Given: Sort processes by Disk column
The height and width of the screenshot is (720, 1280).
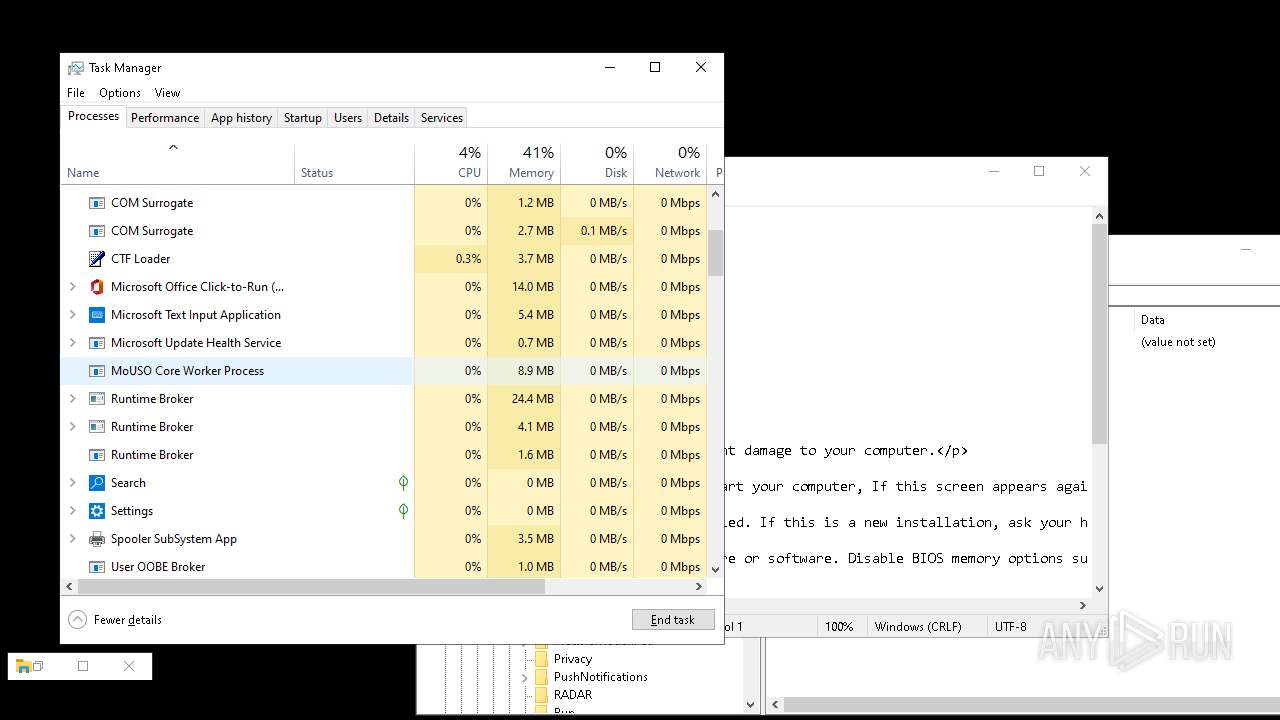Looking at the screenshot, I should [597, 164].
